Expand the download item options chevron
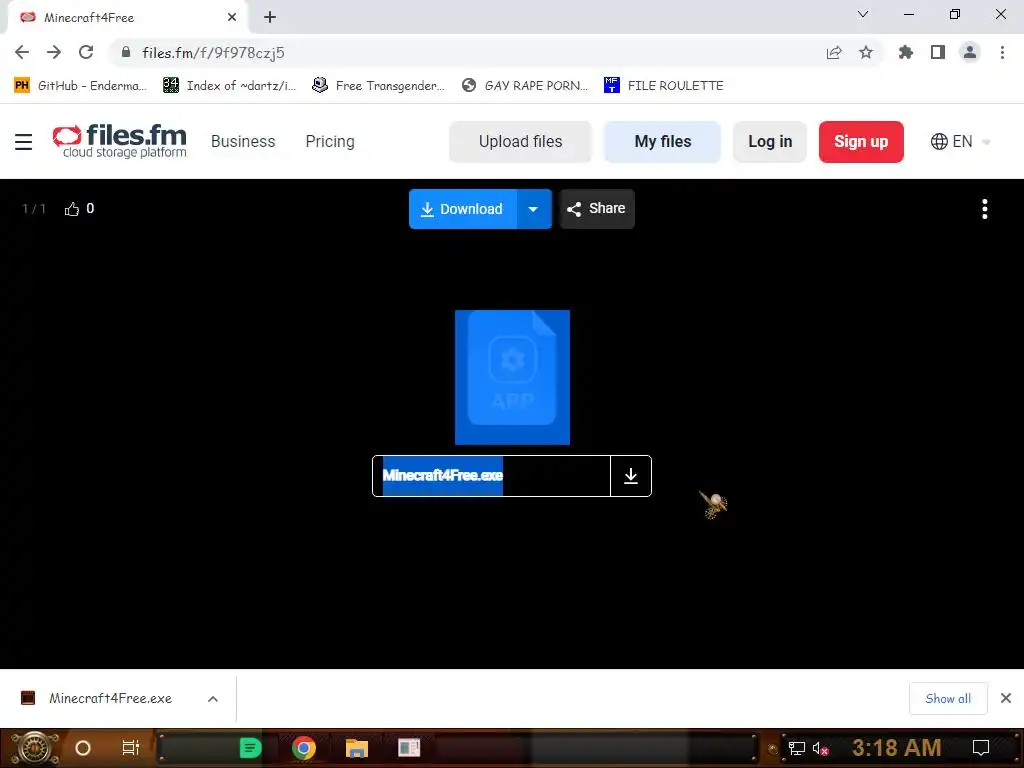The image size is (1024, 768). coord(213,699)
